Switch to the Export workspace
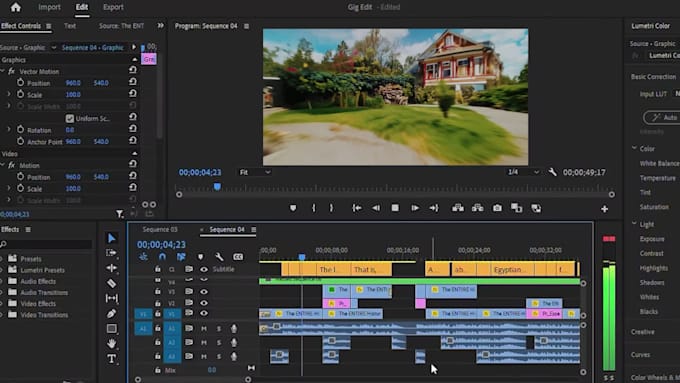680x383 pixels. click(113, 7)
